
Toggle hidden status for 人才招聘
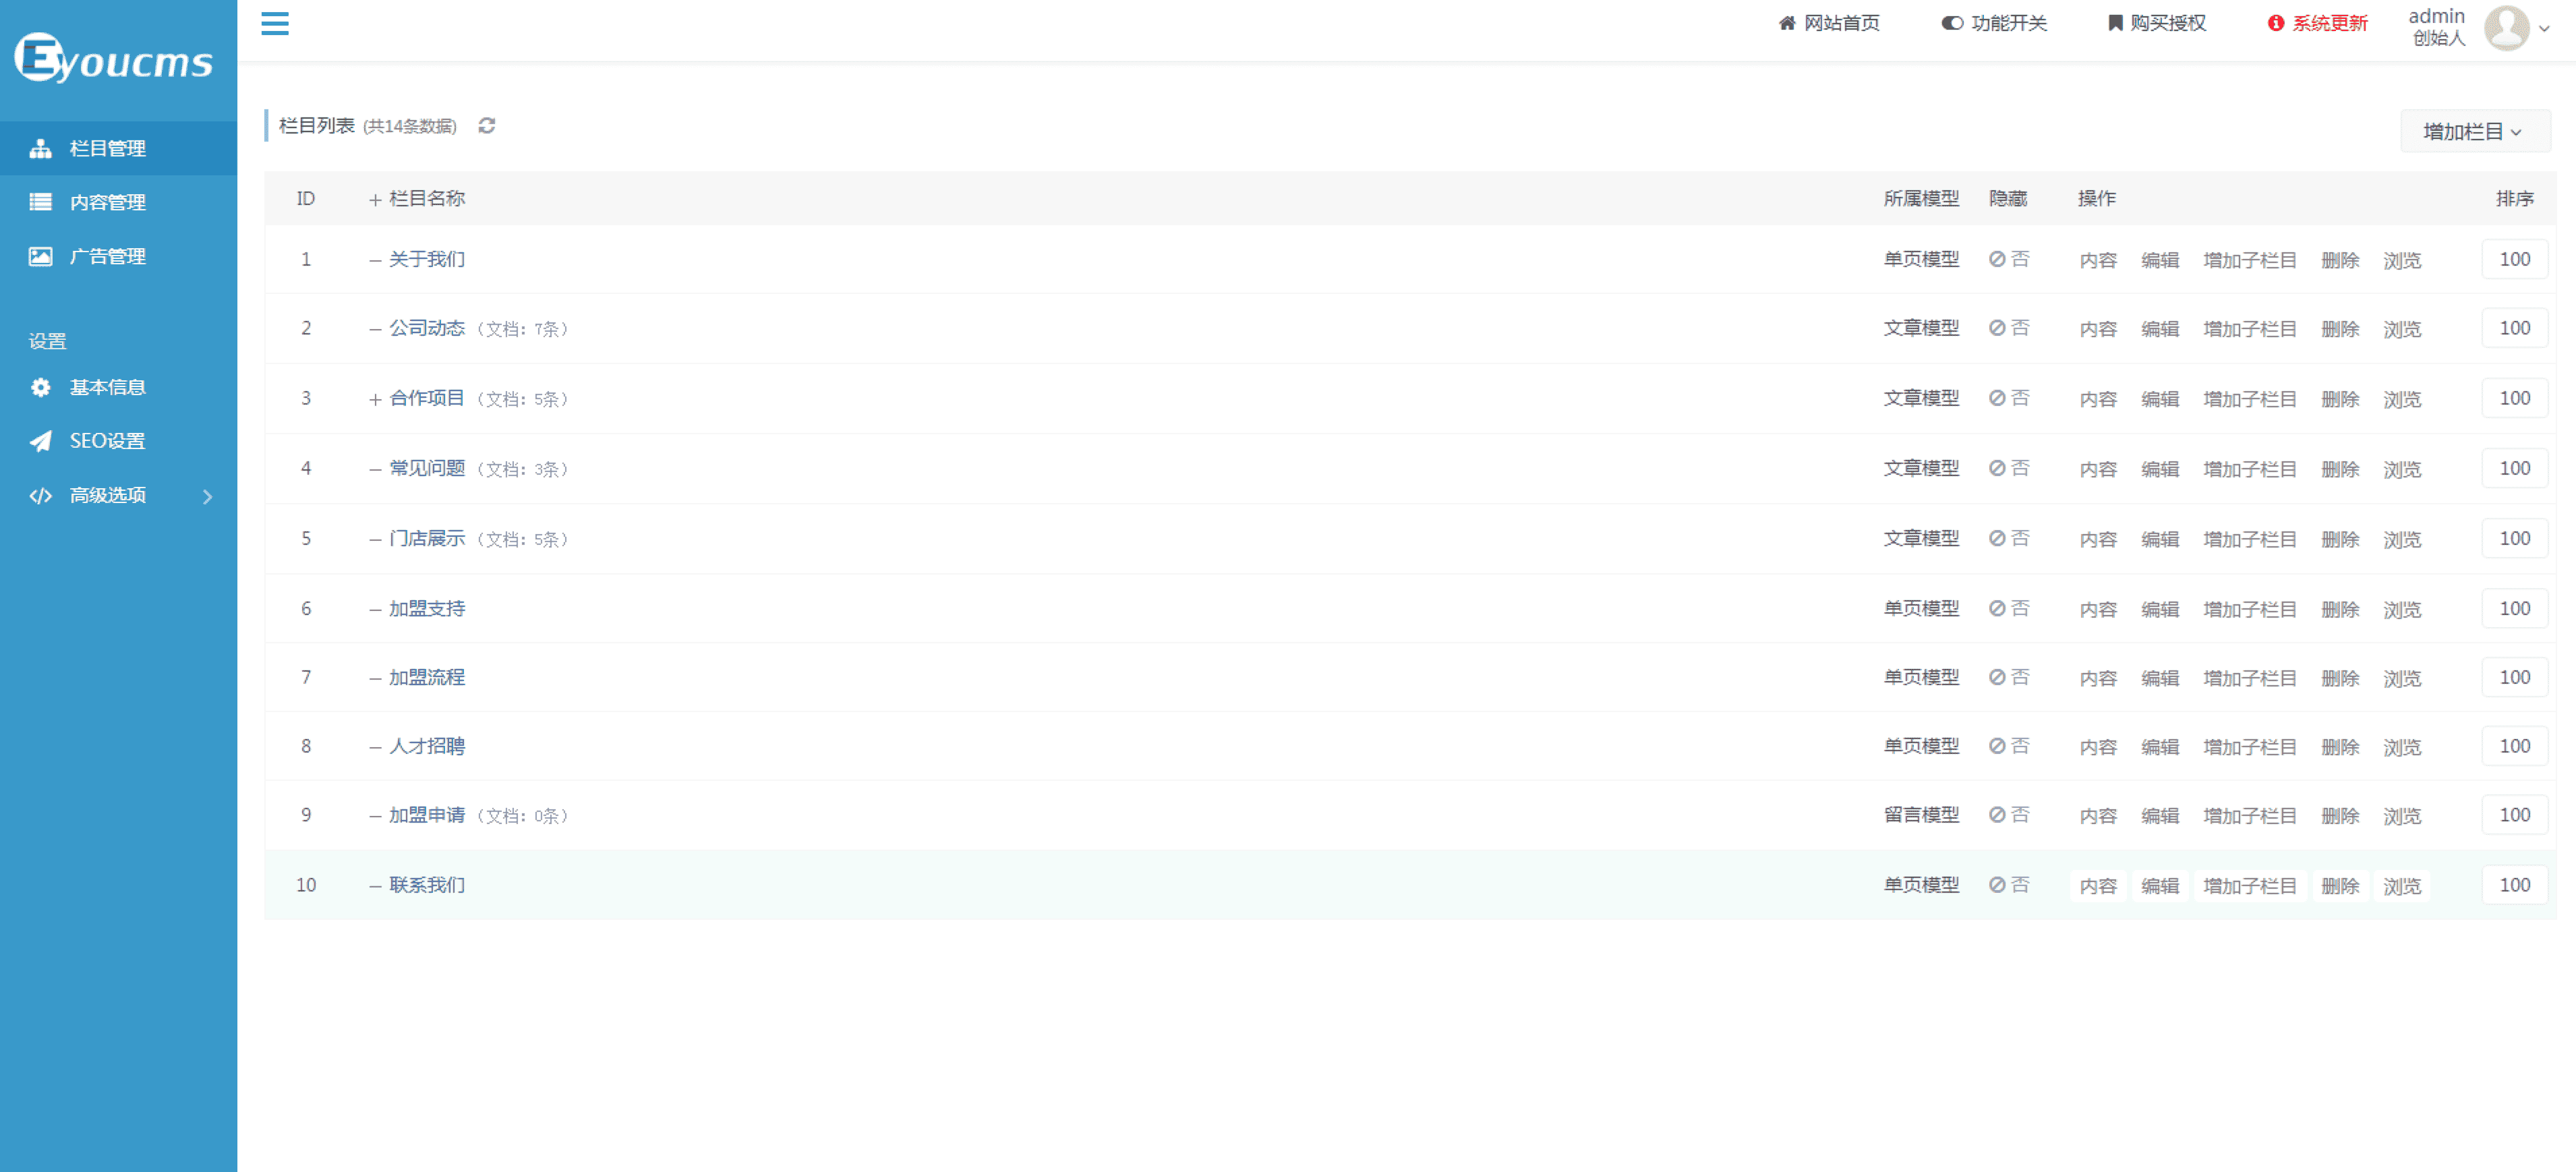pos(2008,746)
